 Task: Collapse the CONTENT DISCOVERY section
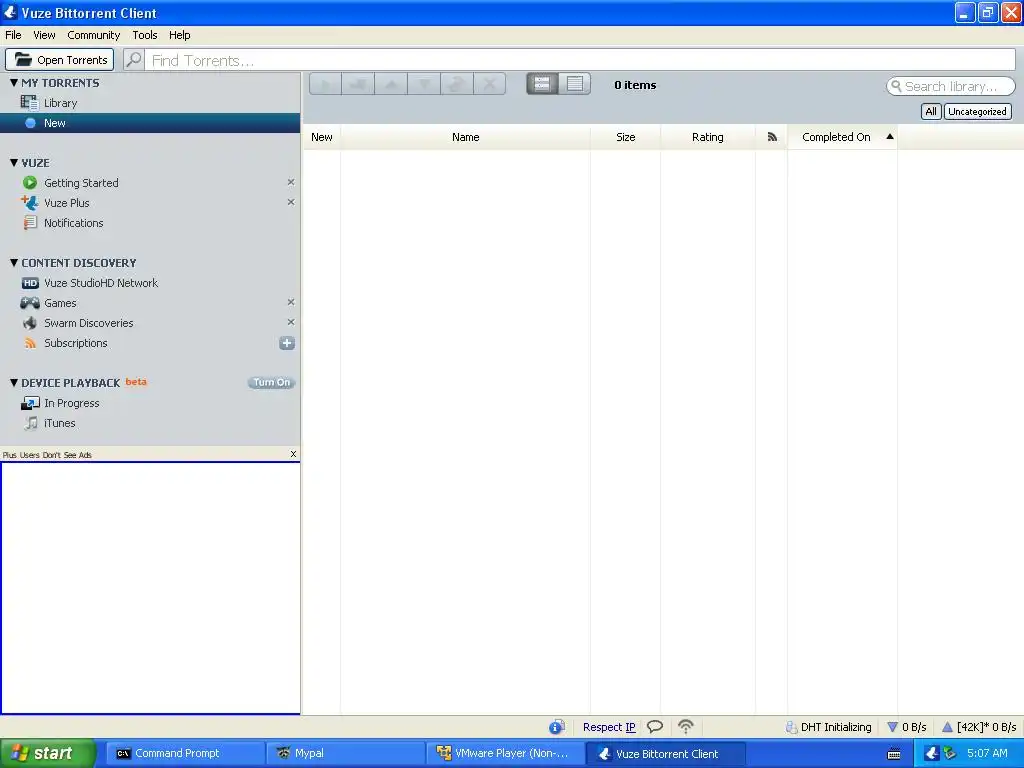(14, 263)
